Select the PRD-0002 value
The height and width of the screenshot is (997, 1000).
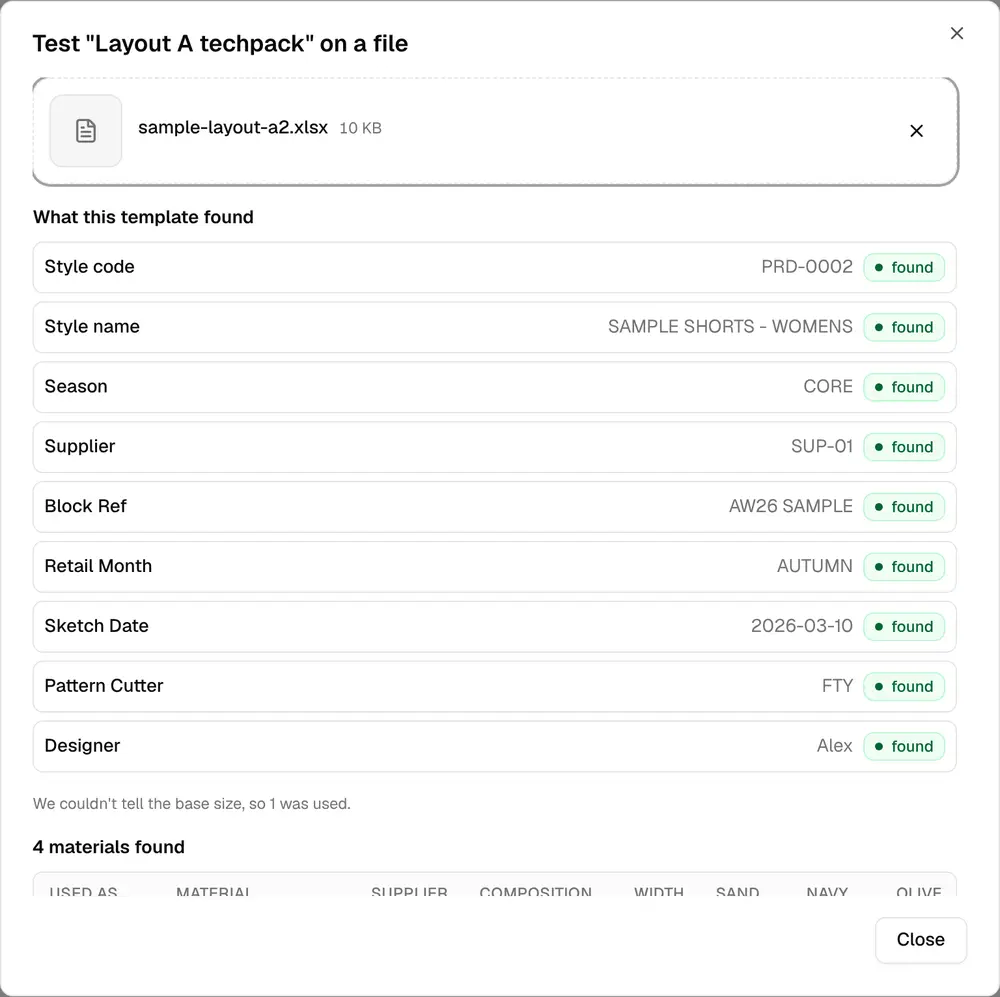(x=807, y=267)
